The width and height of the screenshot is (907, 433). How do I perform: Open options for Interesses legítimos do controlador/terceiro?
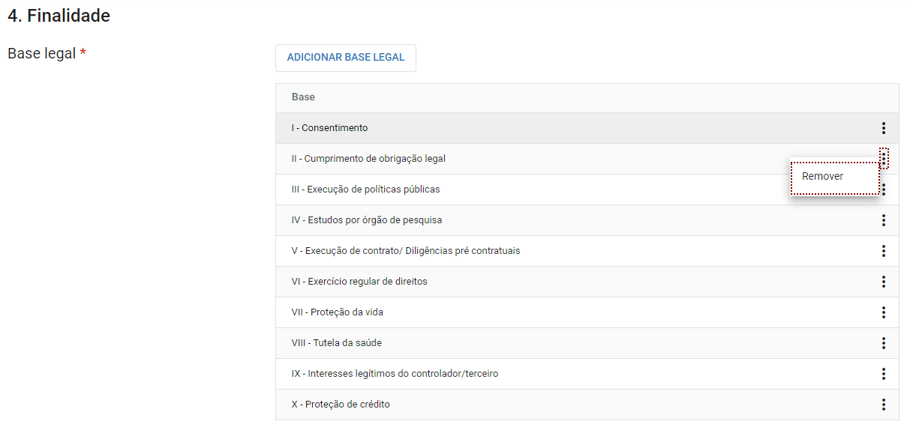[883, 373]
